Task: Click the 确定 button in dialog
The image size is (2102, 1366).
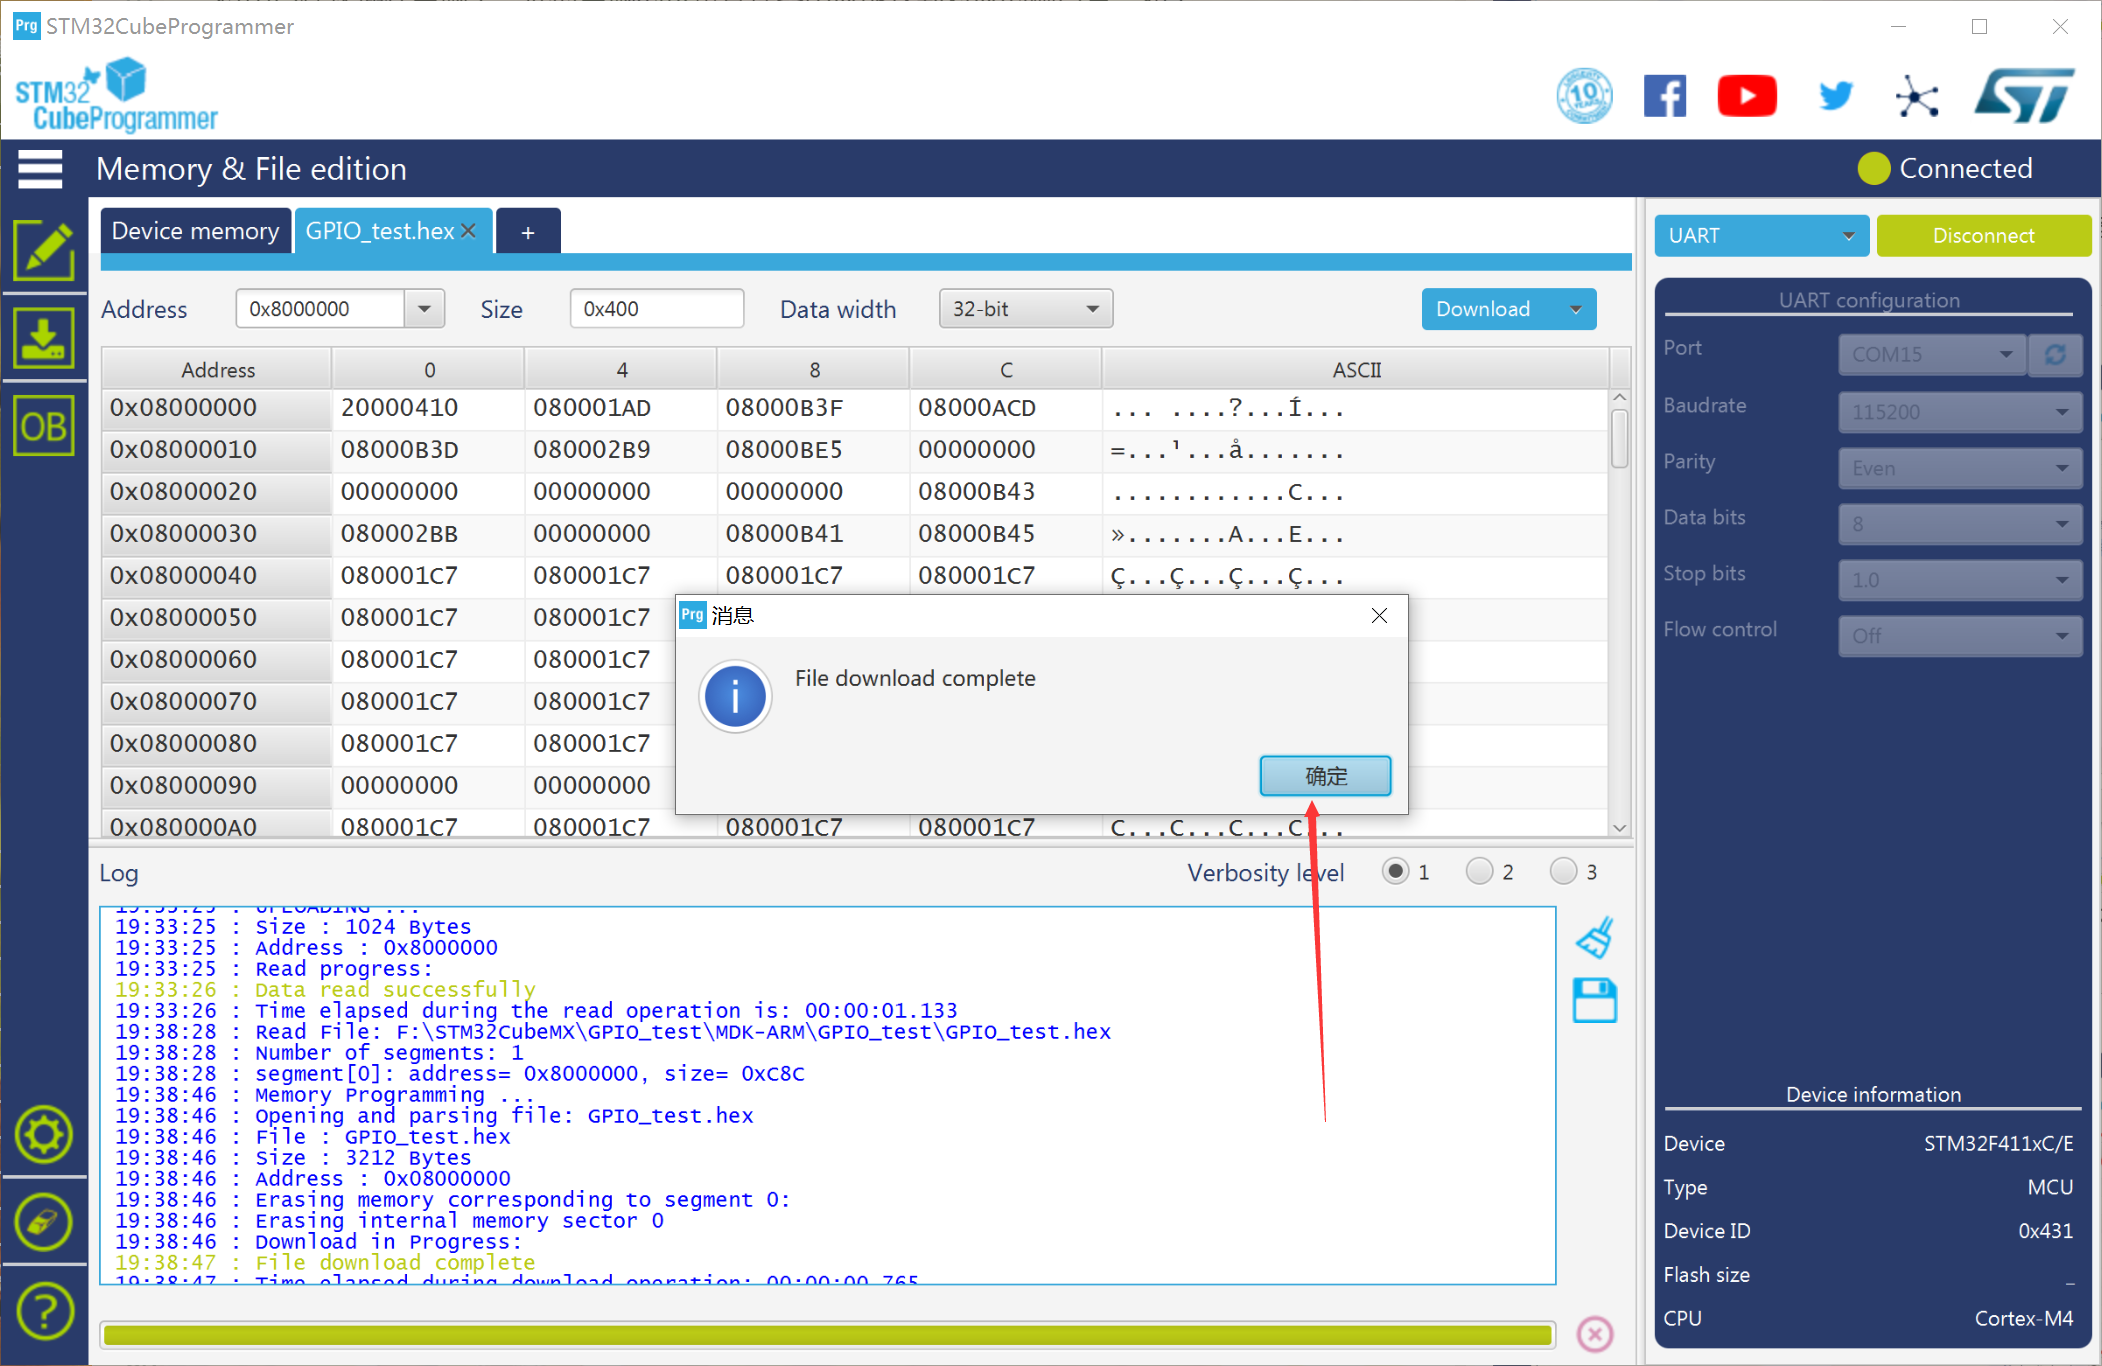Action: coord(1325,776)
